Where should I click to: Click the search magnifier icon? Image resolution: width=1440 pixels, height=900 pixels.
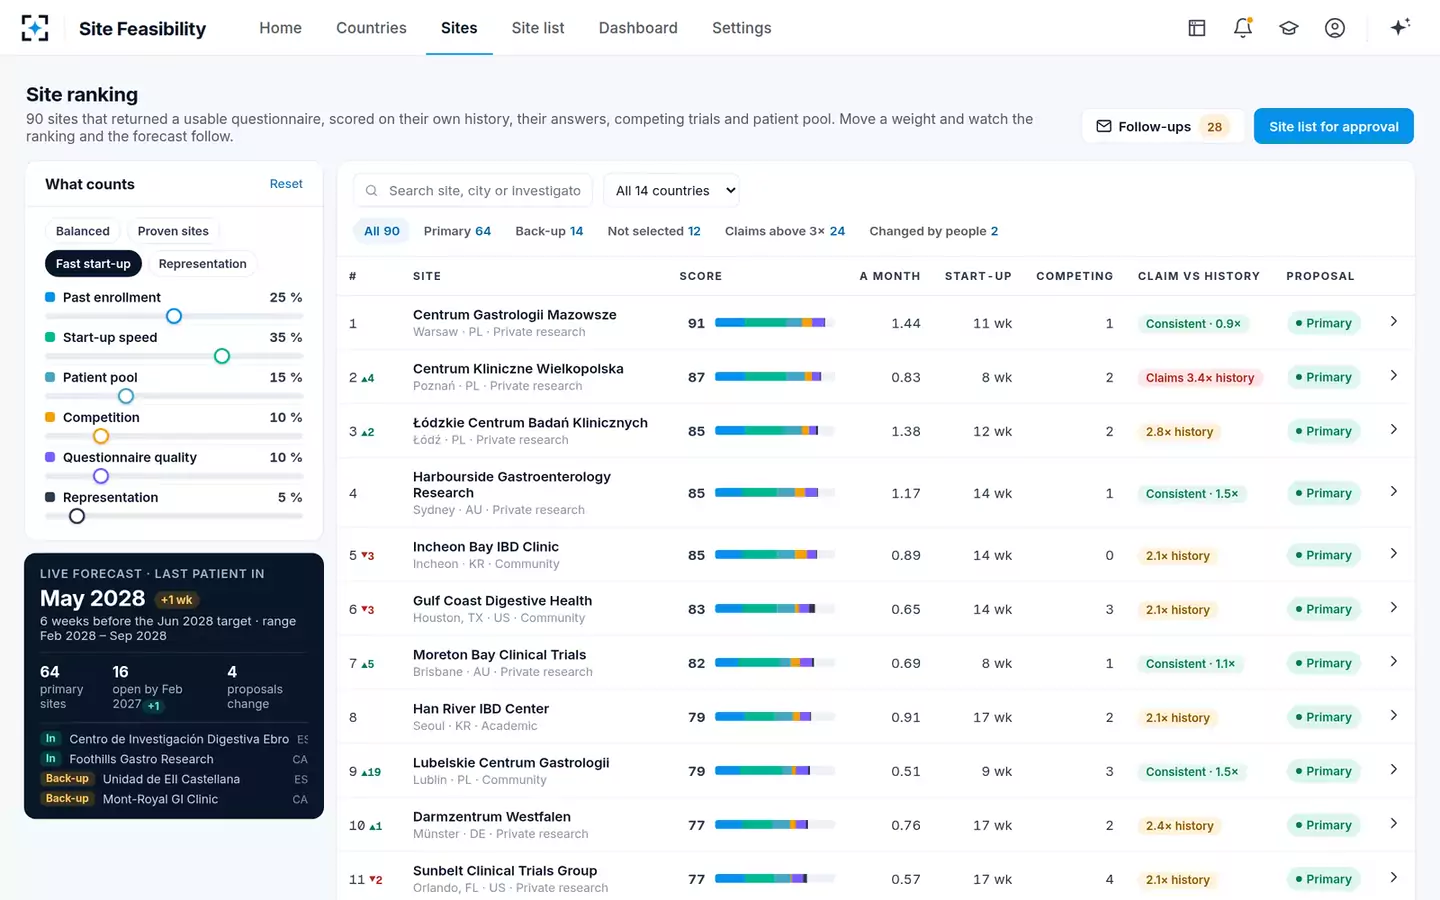click(x=371, y=190)
